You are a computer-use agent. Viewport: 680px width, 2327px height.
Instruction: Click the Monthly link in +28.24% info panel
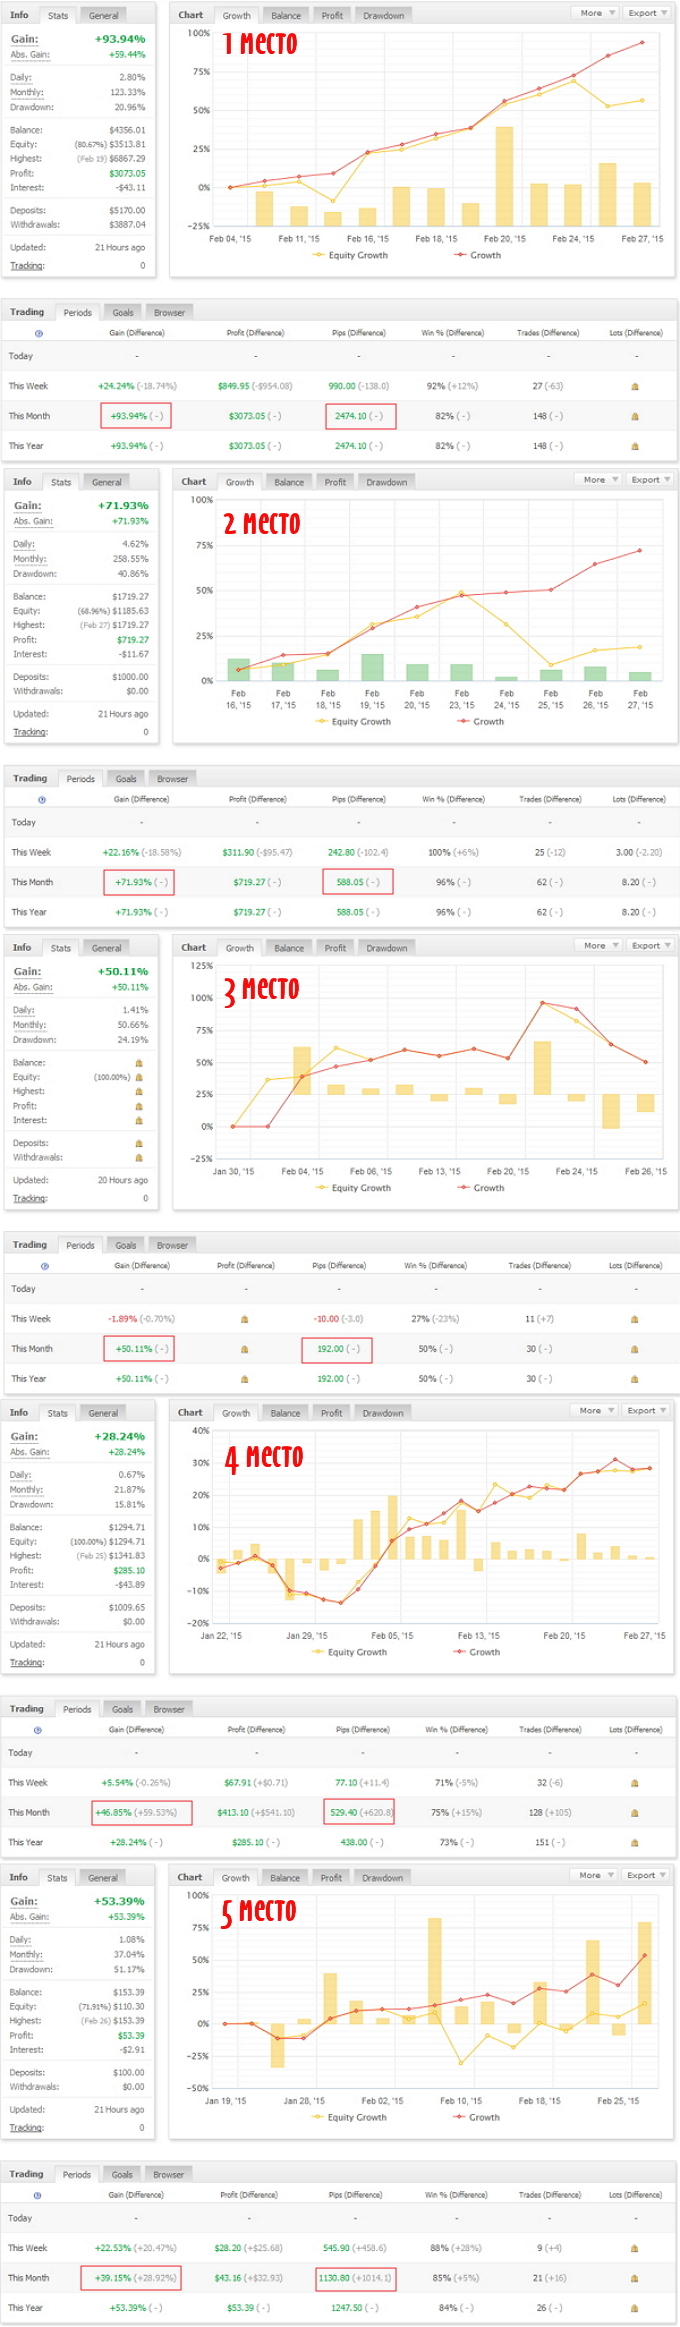[26, 1490]
